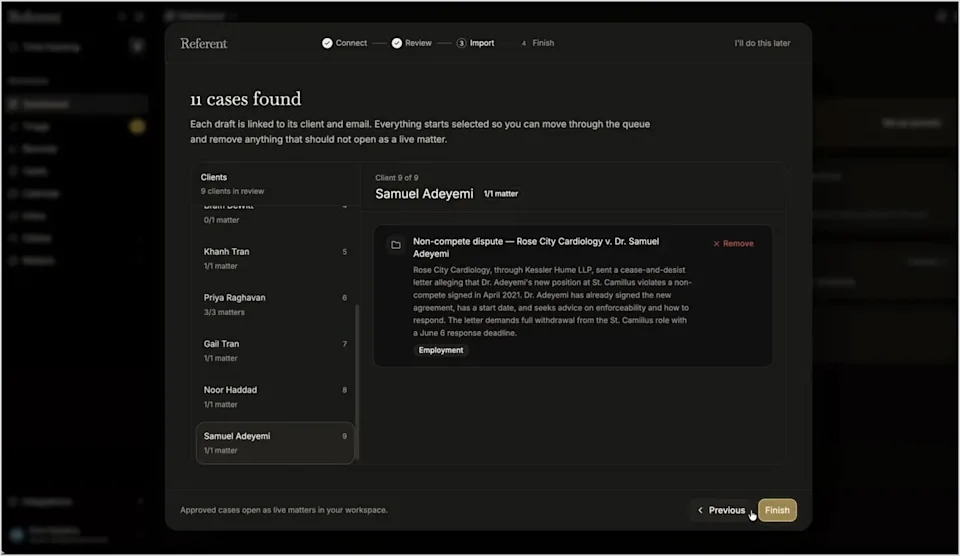Screen dimensions: 960x556
Task: Go back with the Previous button
Action: tap(721, 510)
